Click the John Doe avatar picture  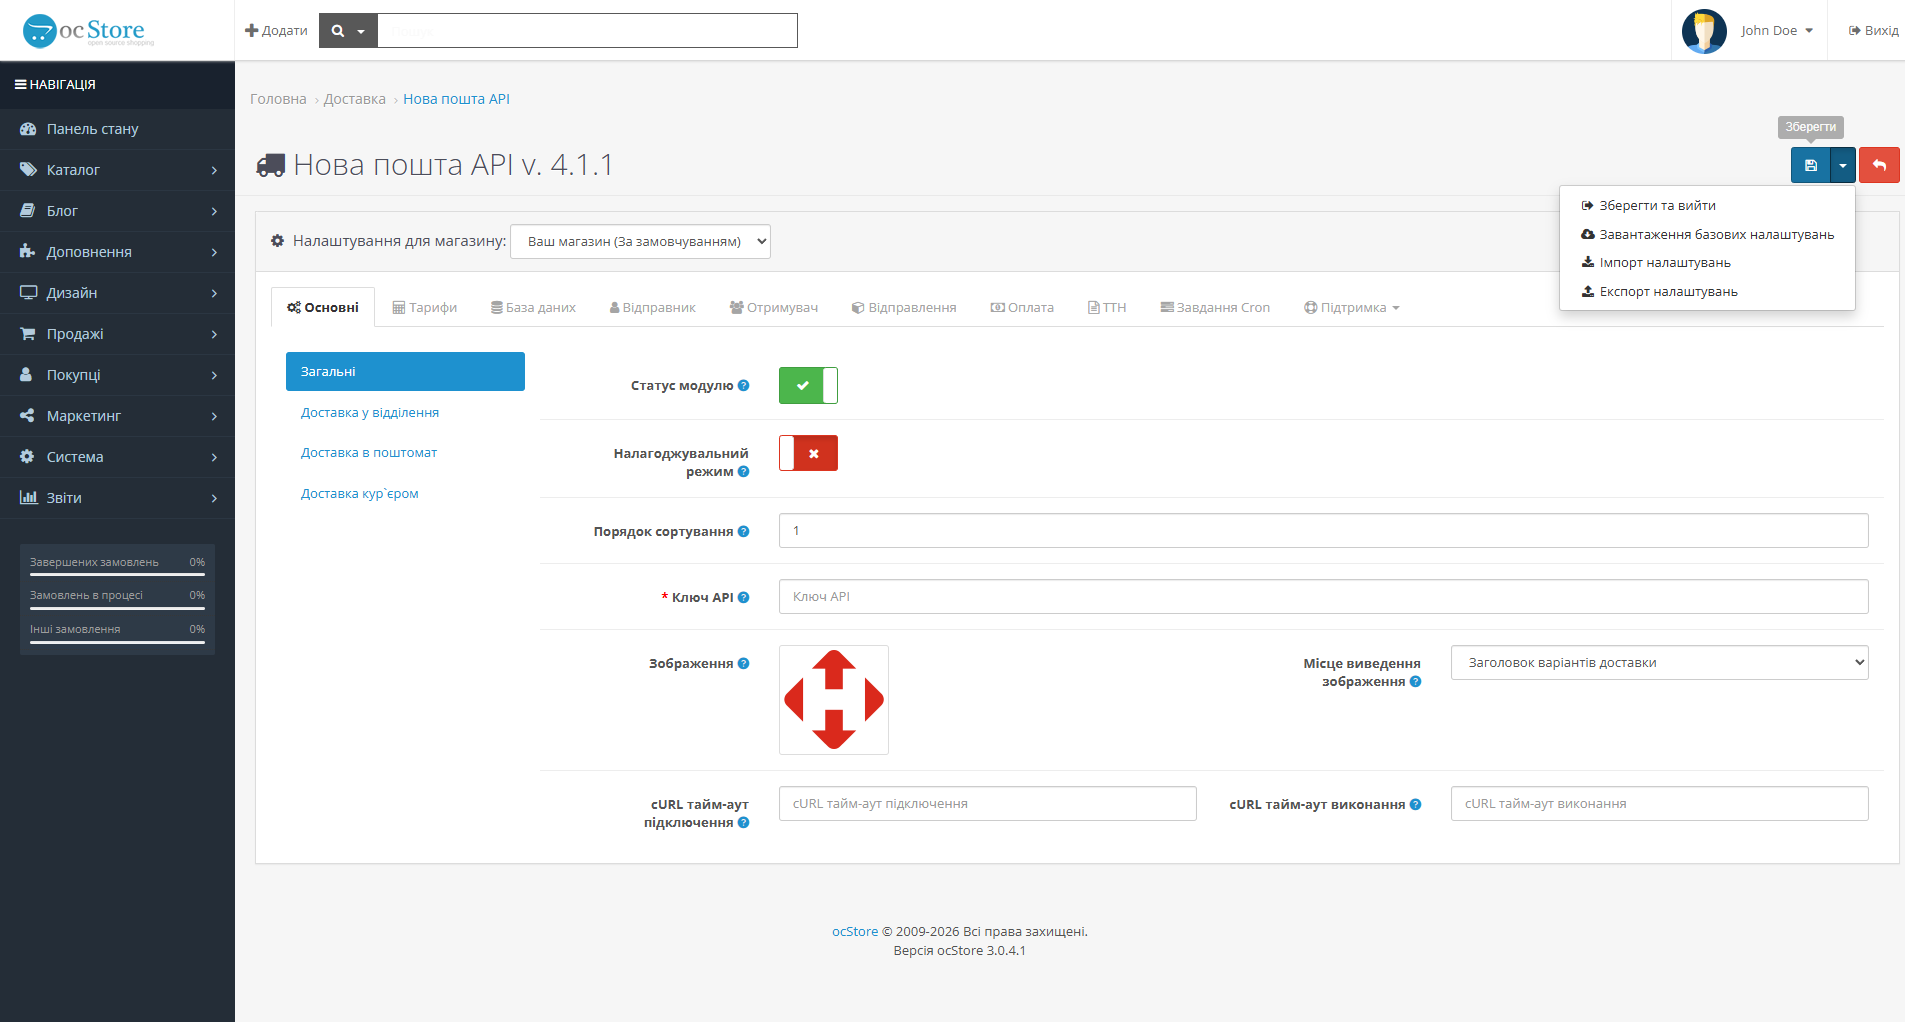pyautogui.click(x=1704, y=31)
